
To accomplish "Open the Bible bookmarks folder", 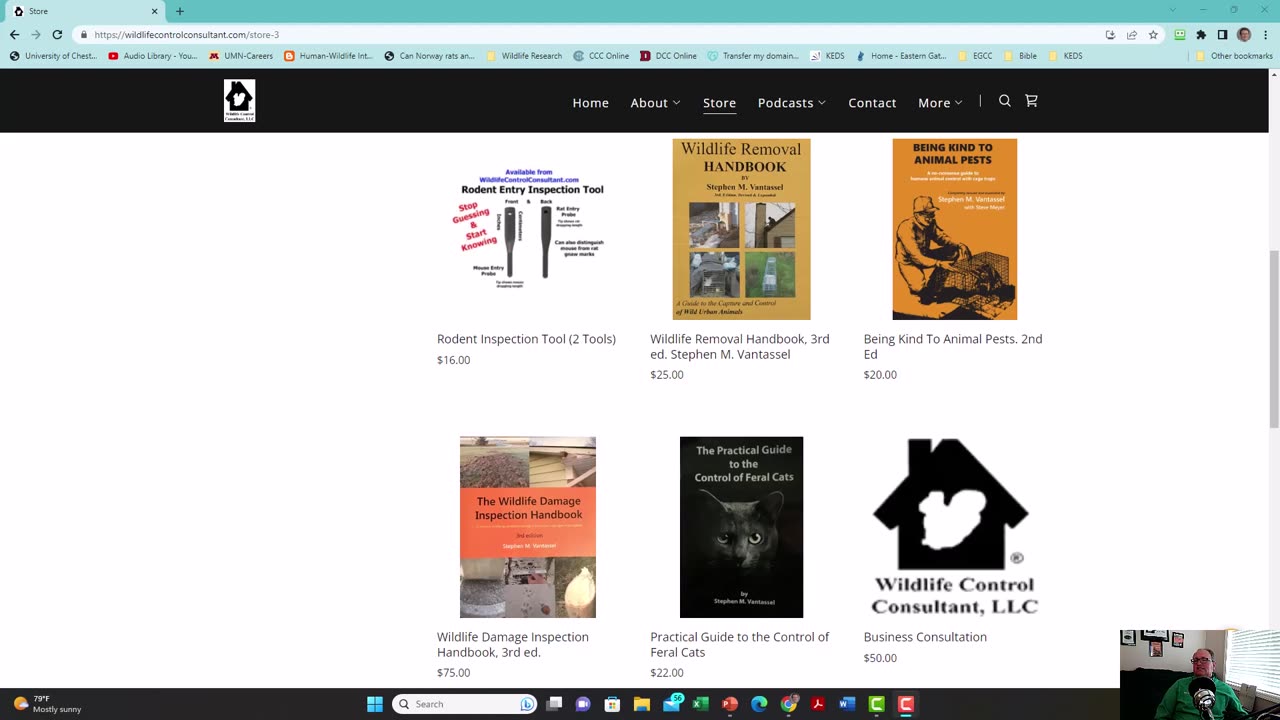I will [x=1021, y=56].
